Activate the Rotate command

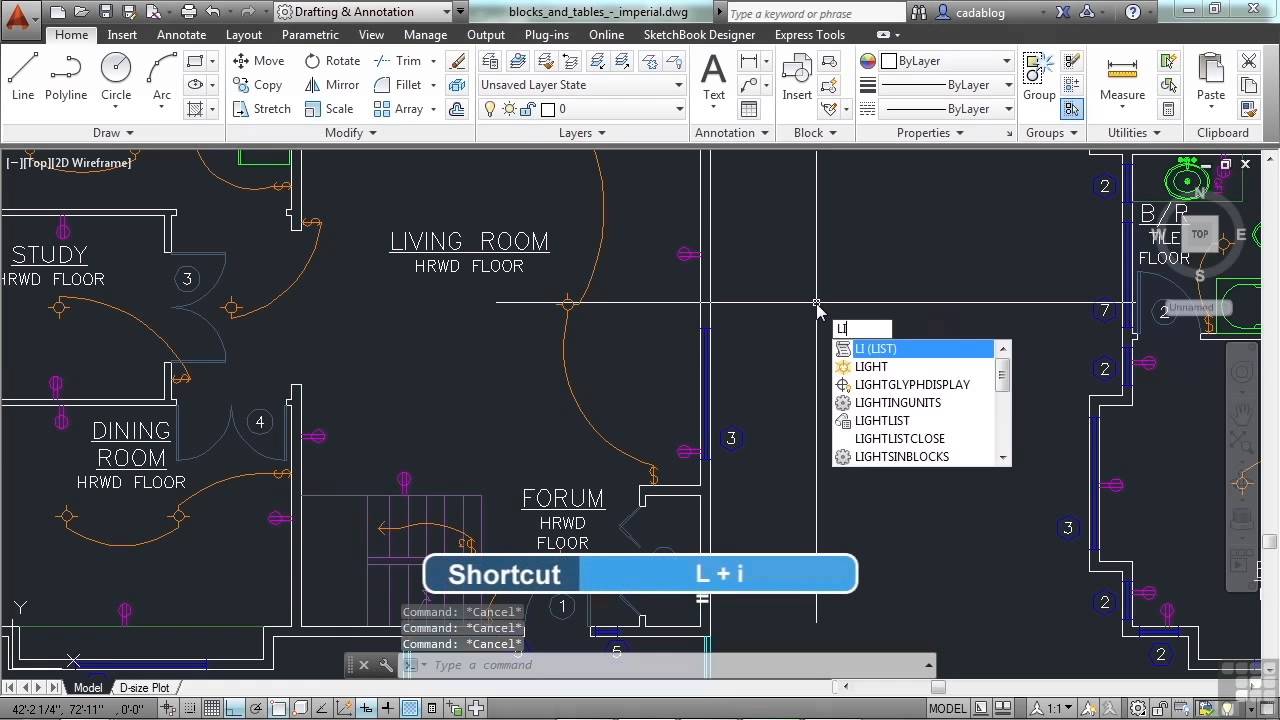[x=332, y=61]
